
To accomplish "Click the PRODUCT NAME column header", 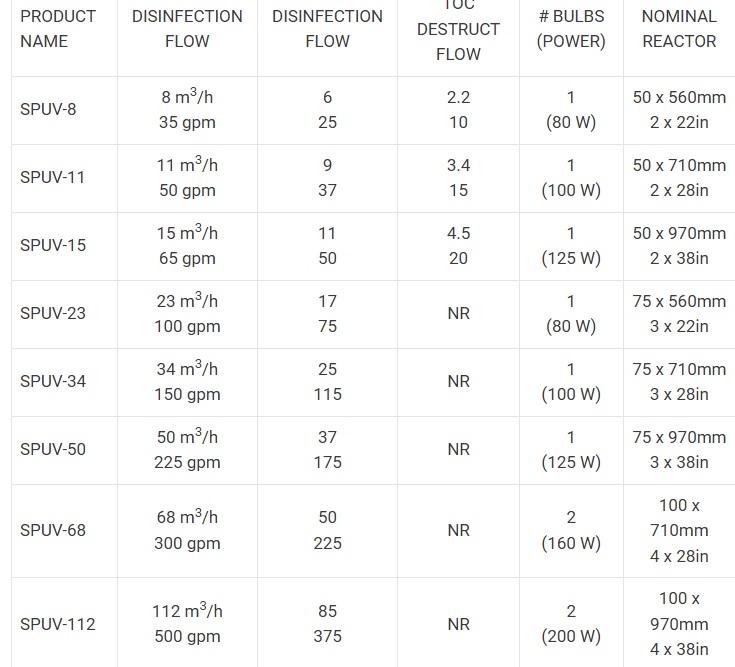I will (x=58, y=29).
